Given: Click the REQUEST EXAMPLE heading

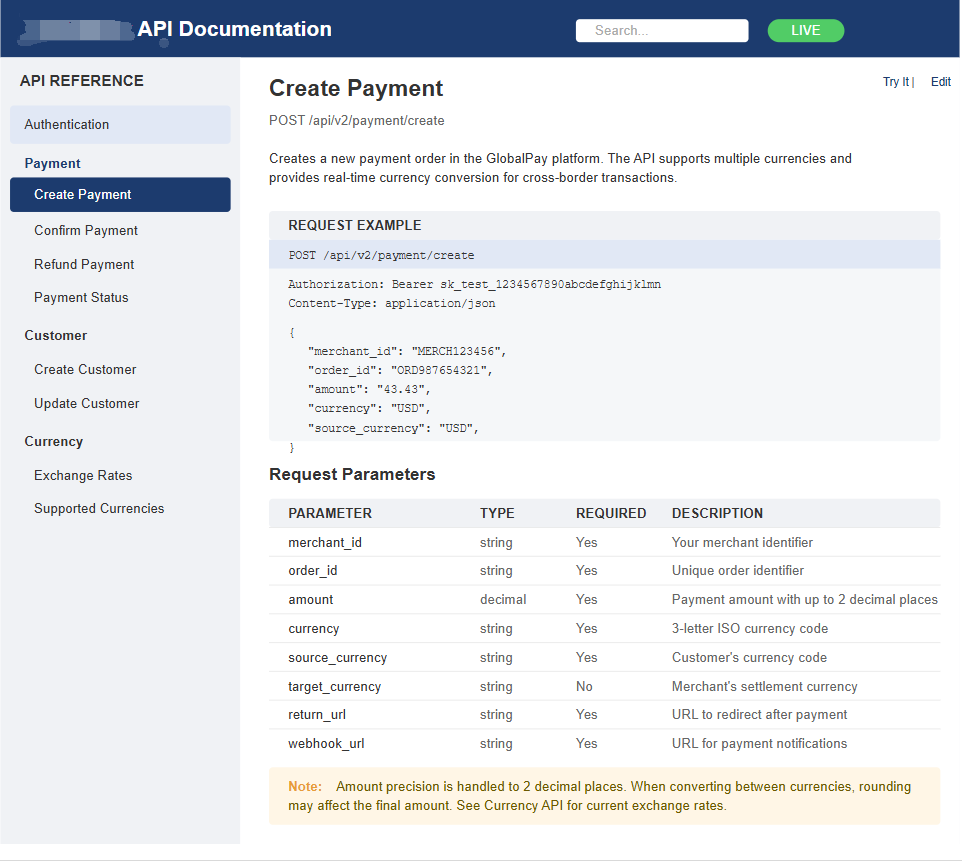Looking at the screenshot, I should [x=355, y=225].
